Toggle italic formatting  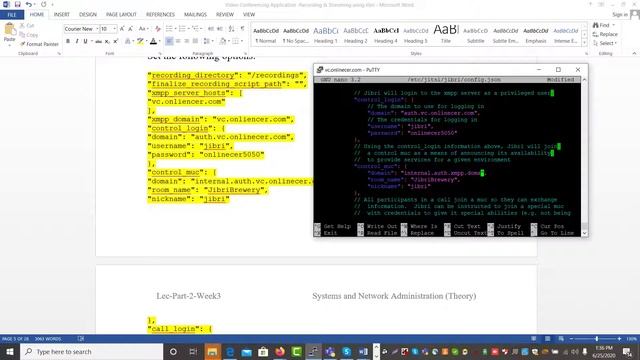[x=77, y=41]
